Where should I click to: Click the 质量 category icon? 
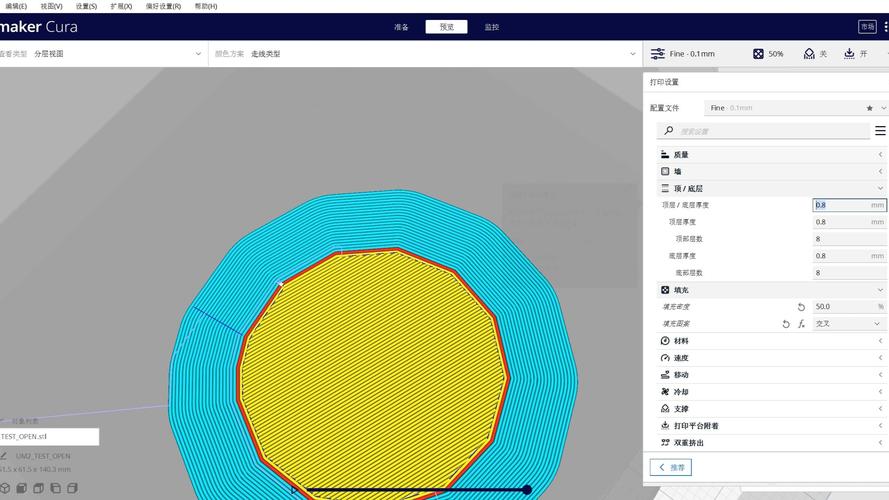pos(665,154)
